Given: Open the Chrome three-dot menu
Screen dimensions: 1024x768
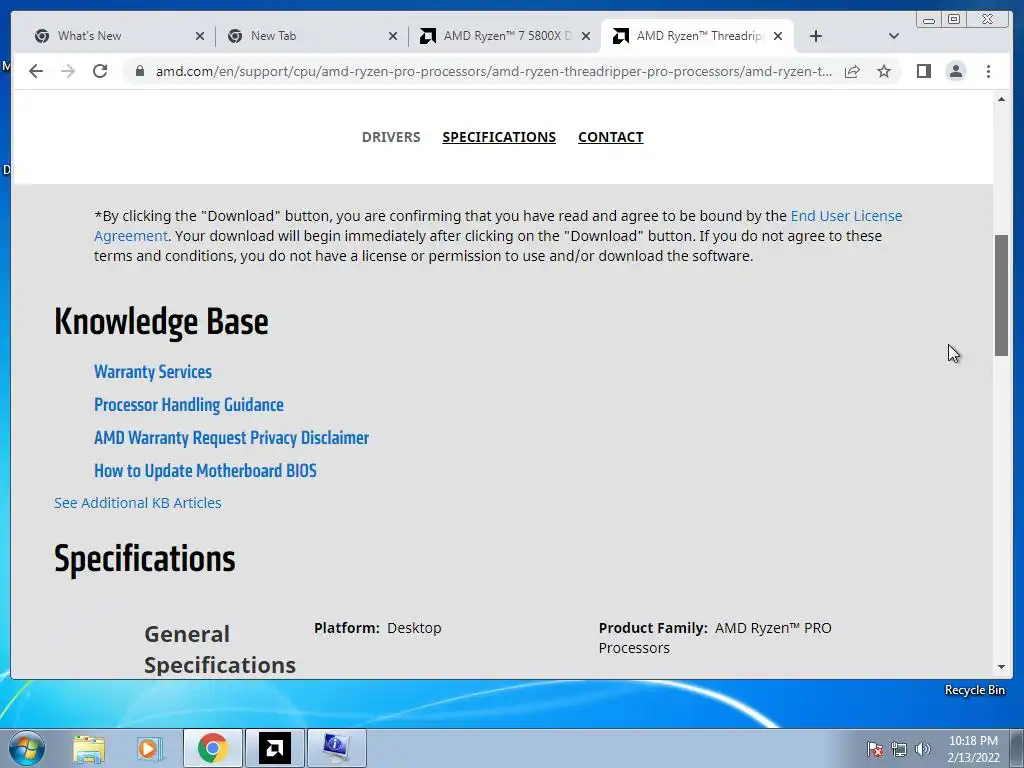Looking at the screenshot, I should [988, 71].
